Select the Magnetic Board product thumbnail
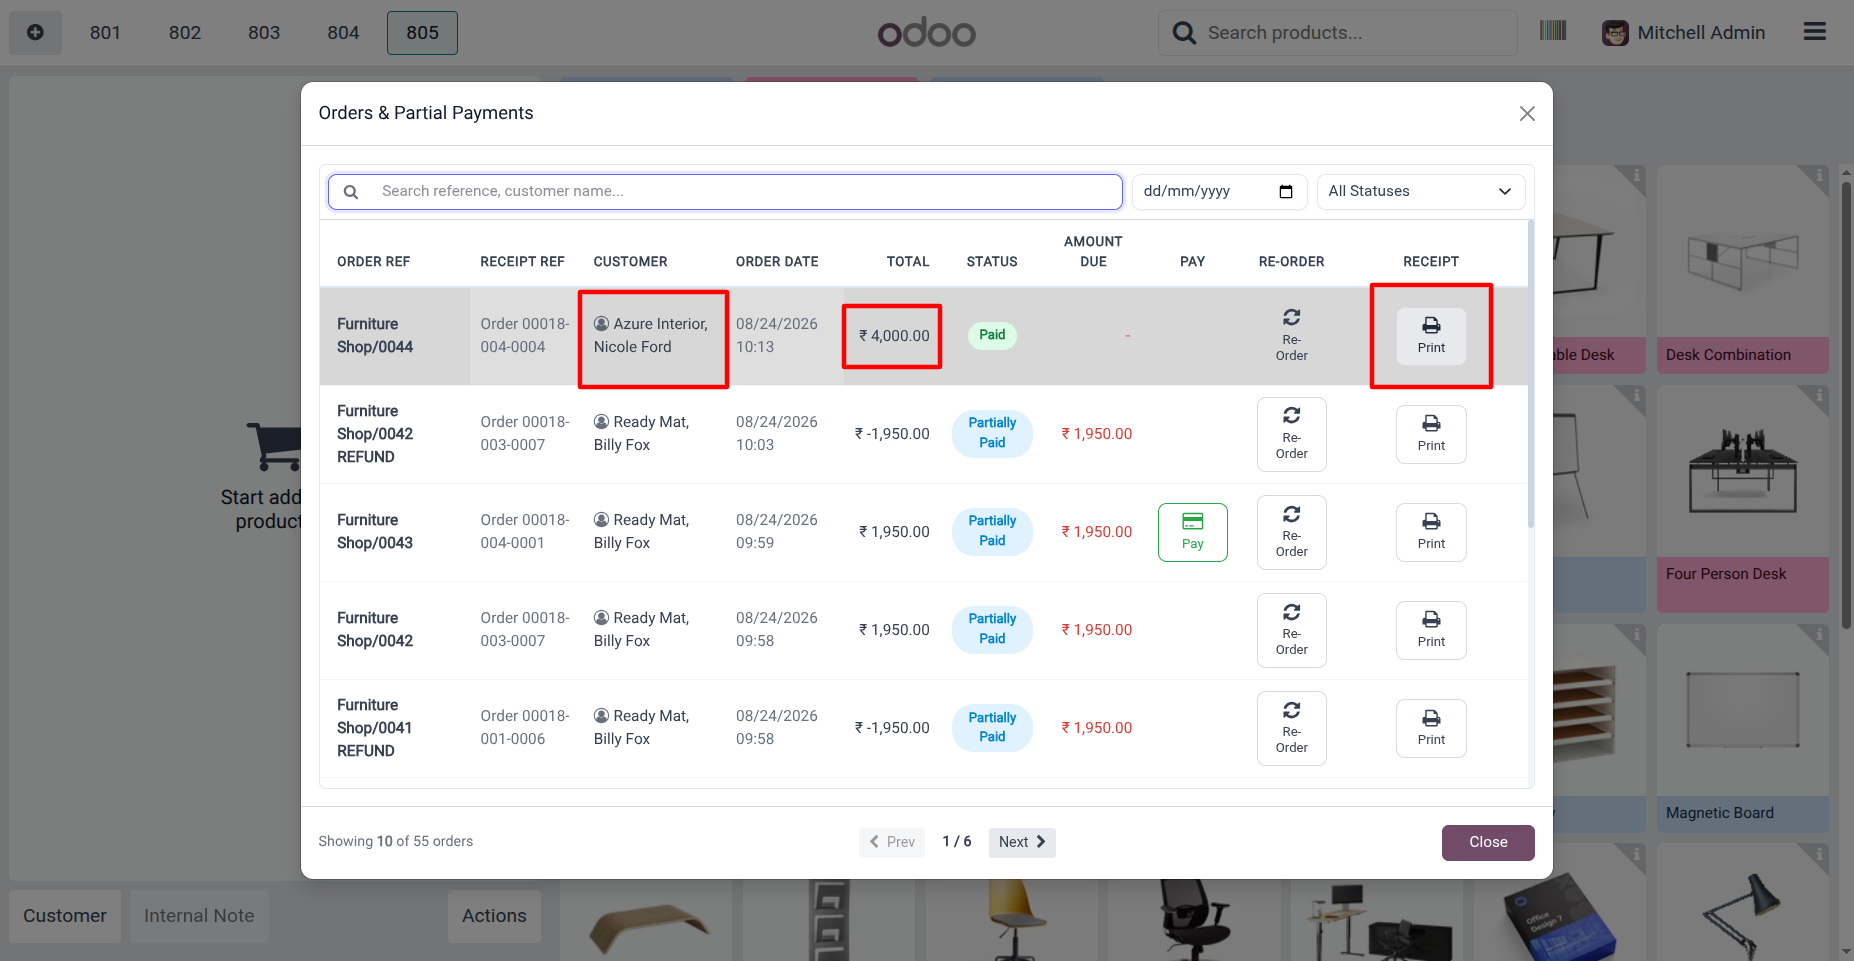 pos(1742,728)
